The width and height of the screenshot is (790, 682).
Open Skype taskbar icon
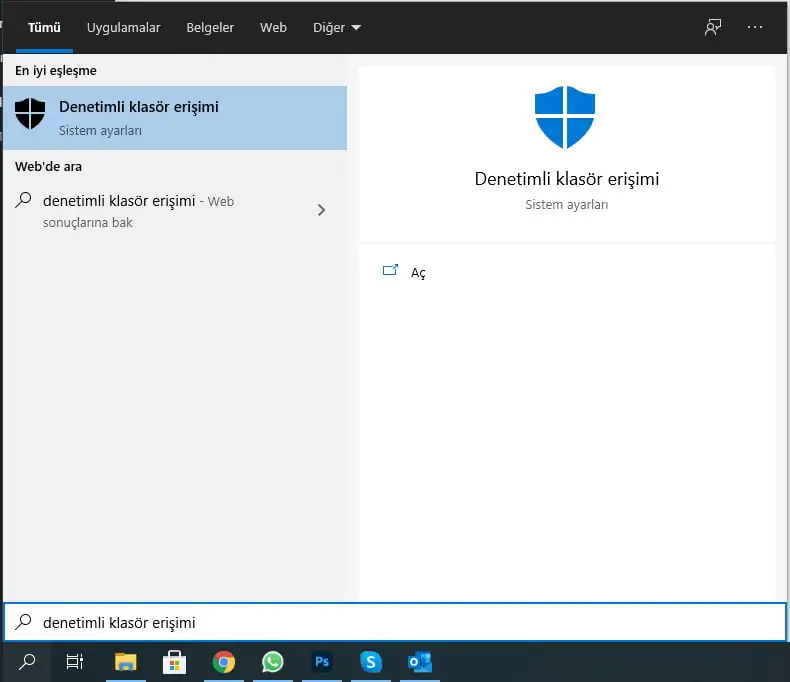[371, 662]
